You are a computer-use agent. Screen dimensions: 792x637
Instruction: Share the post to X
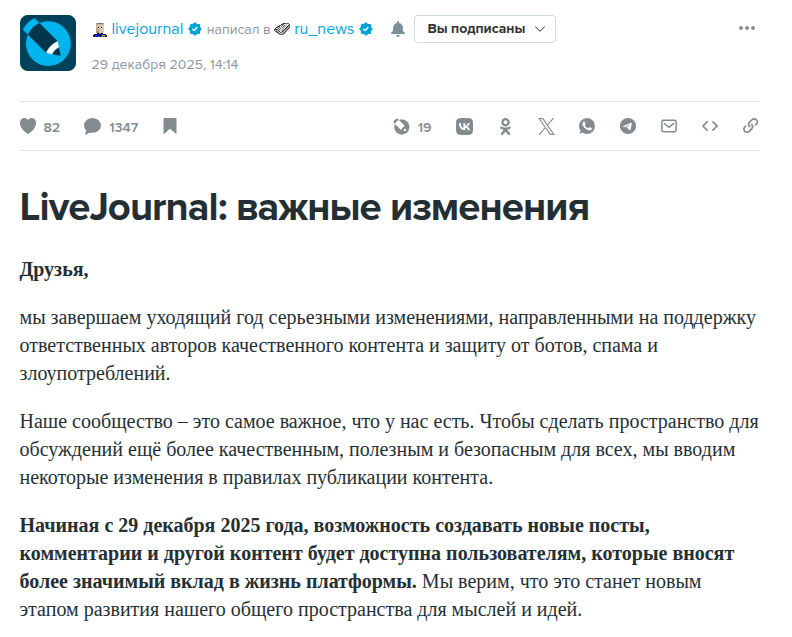(546, 127)
